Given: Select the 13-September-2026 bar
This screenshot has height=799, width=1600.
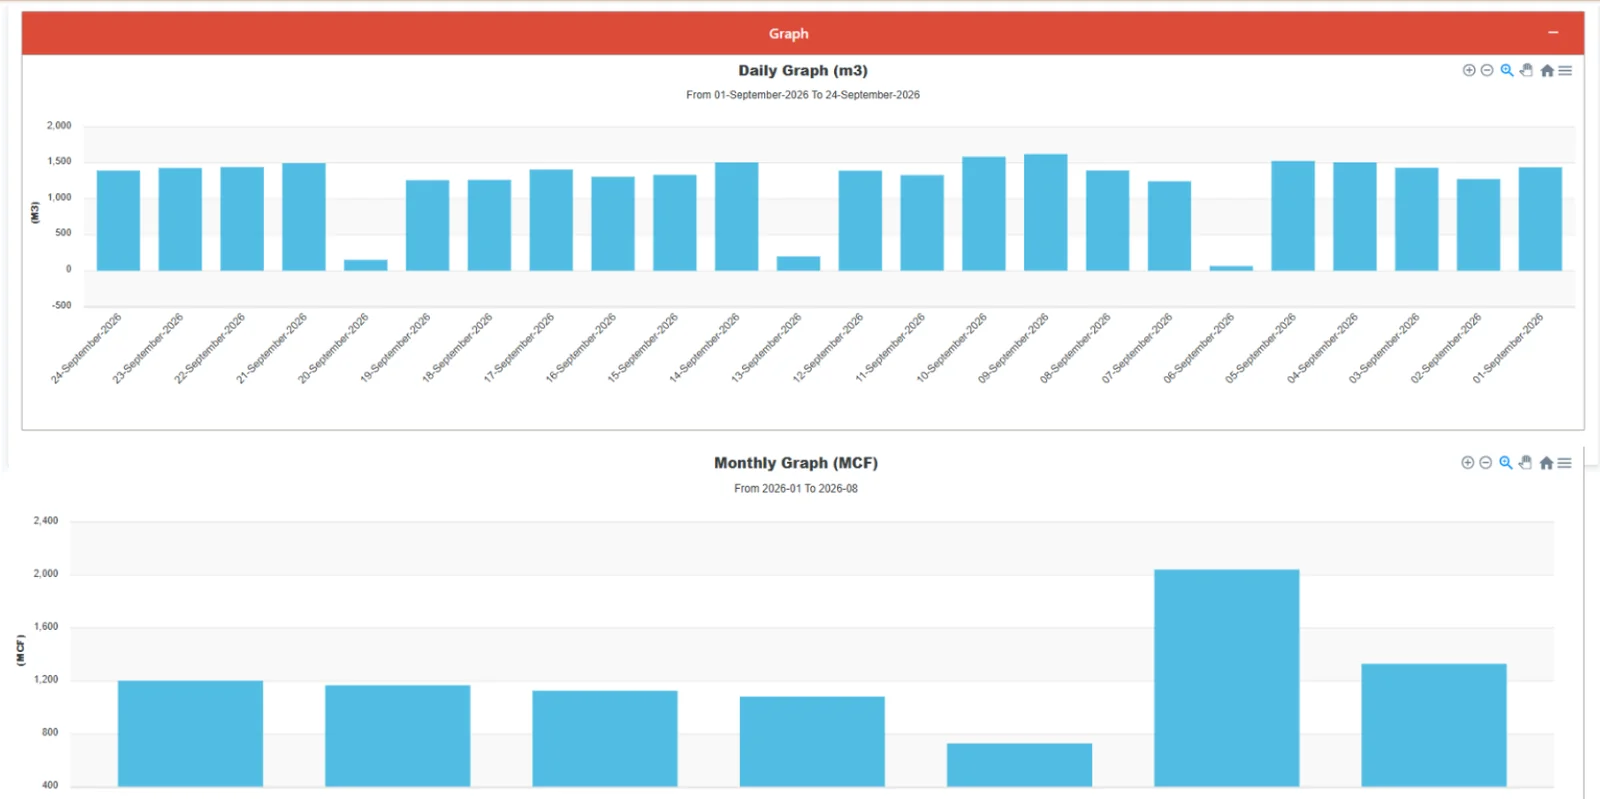Looking at the screenshot, I should coord(798,263).
